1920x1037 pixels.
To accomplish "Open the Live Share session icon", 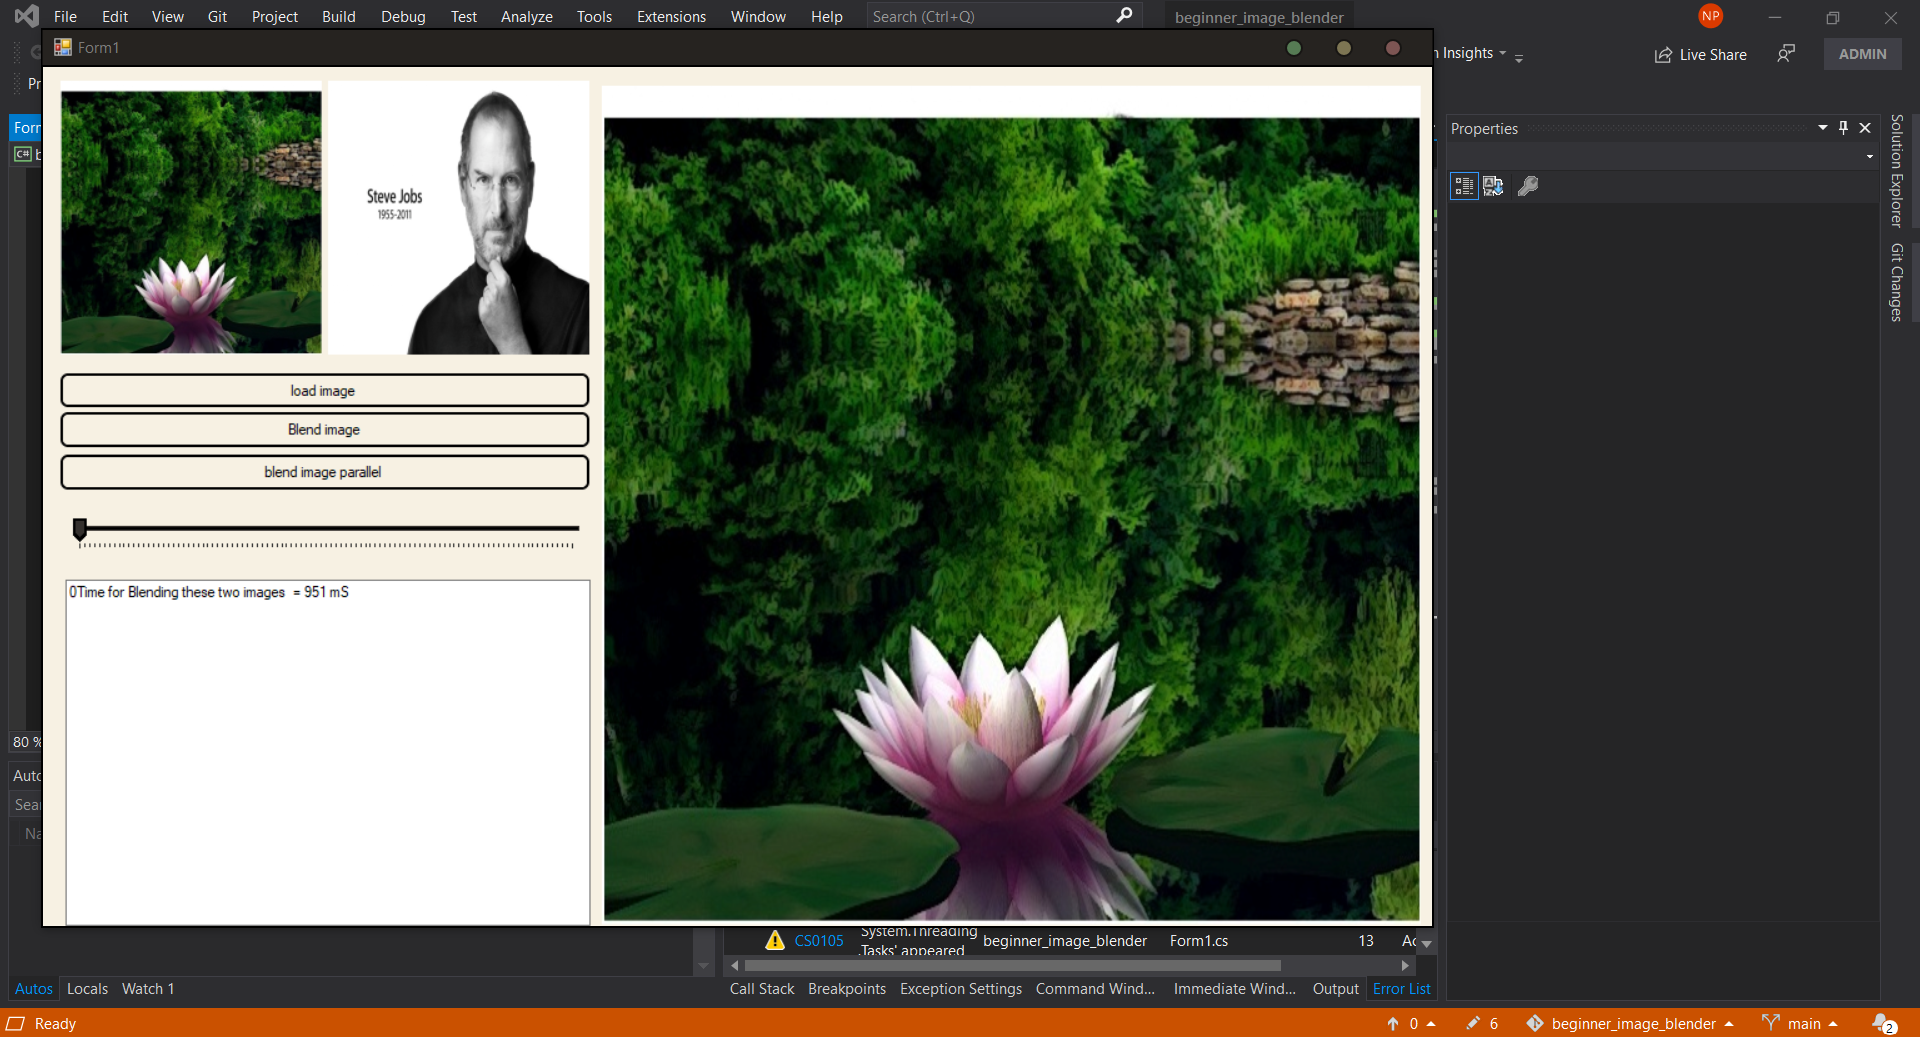I will [x=1661, y=54].
